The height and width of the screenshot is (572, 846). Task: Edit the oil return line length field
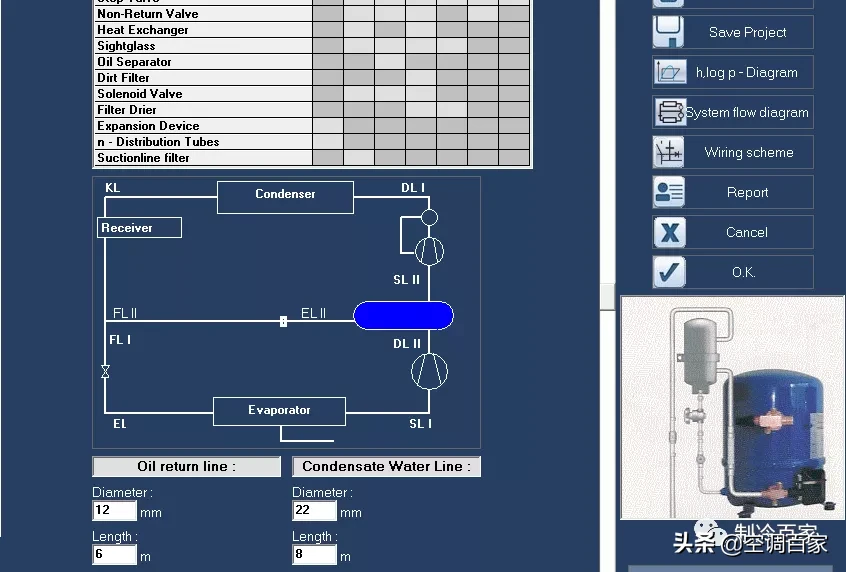pos(114,554)
